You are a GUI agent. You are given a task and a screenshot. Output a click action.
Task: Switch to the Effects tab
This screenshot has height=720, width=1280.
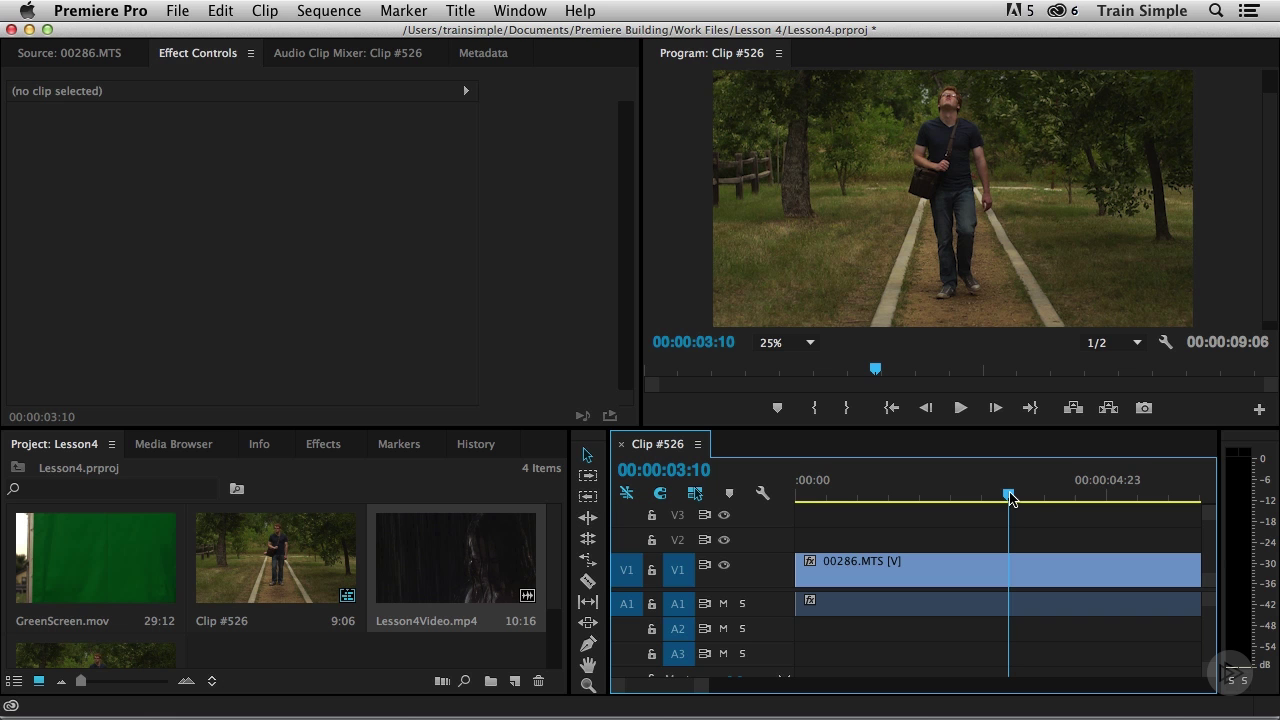tap(323, 444)
